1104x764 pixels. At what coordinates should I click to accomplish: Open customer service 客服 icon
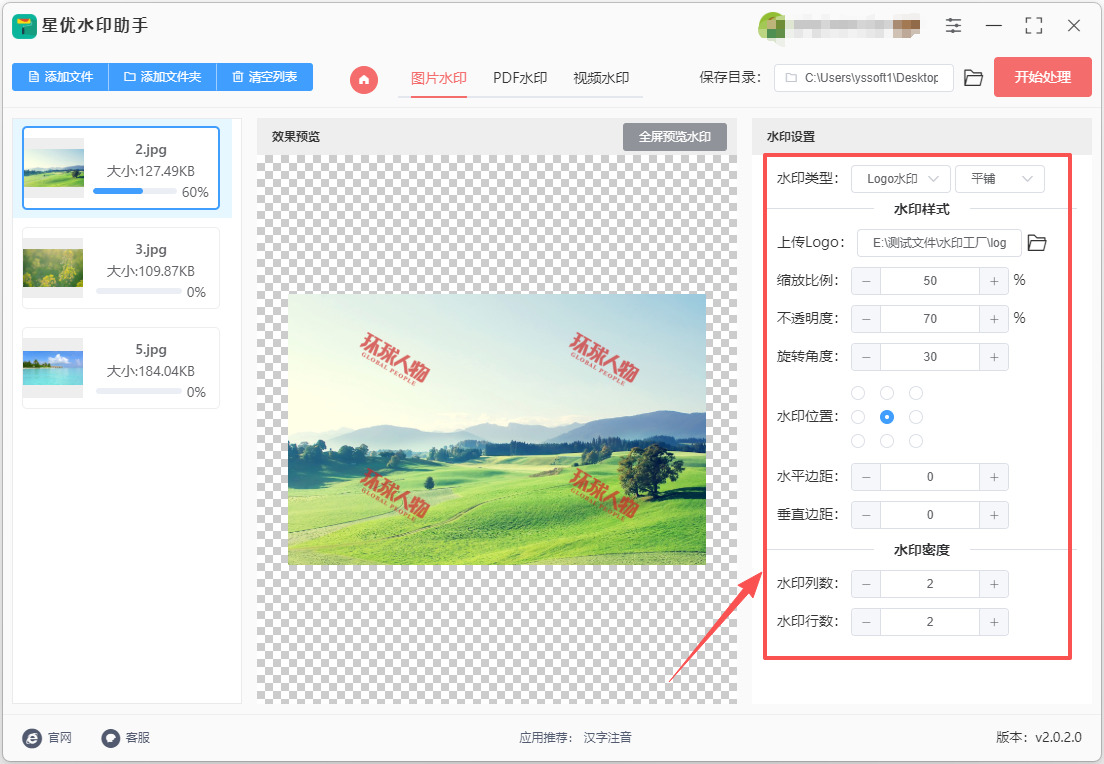click(x=111, y=737)
